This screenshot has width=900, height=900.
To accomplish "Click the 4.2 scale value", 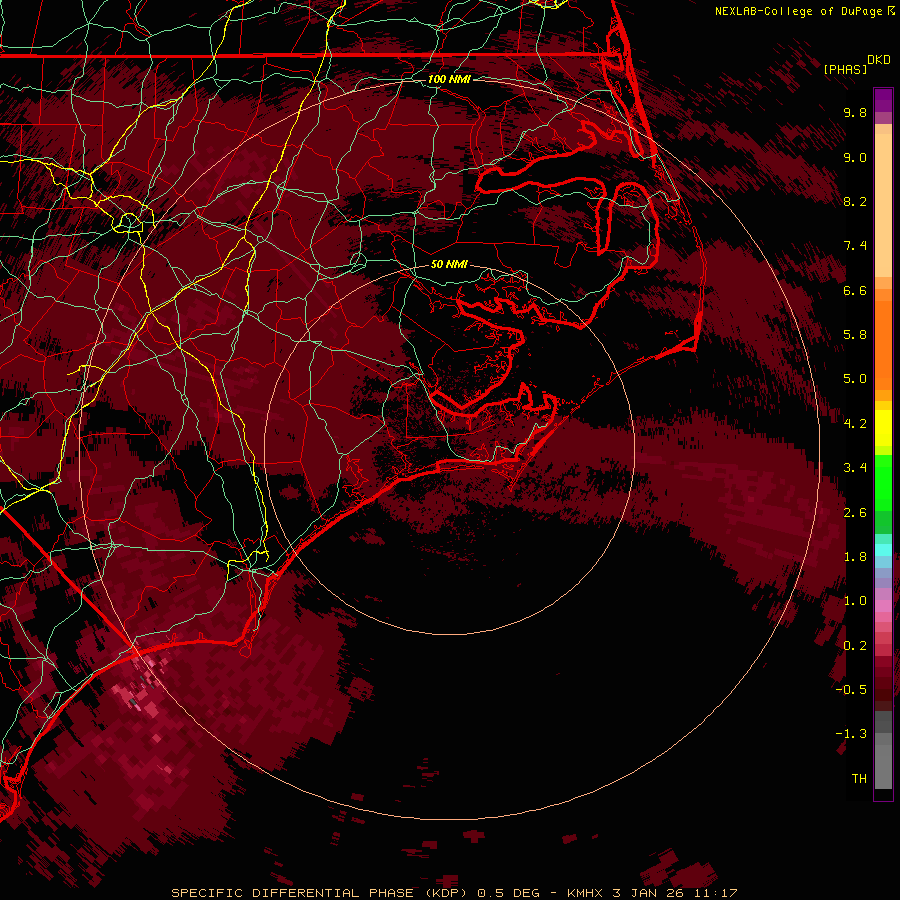I will click(855, 424).
